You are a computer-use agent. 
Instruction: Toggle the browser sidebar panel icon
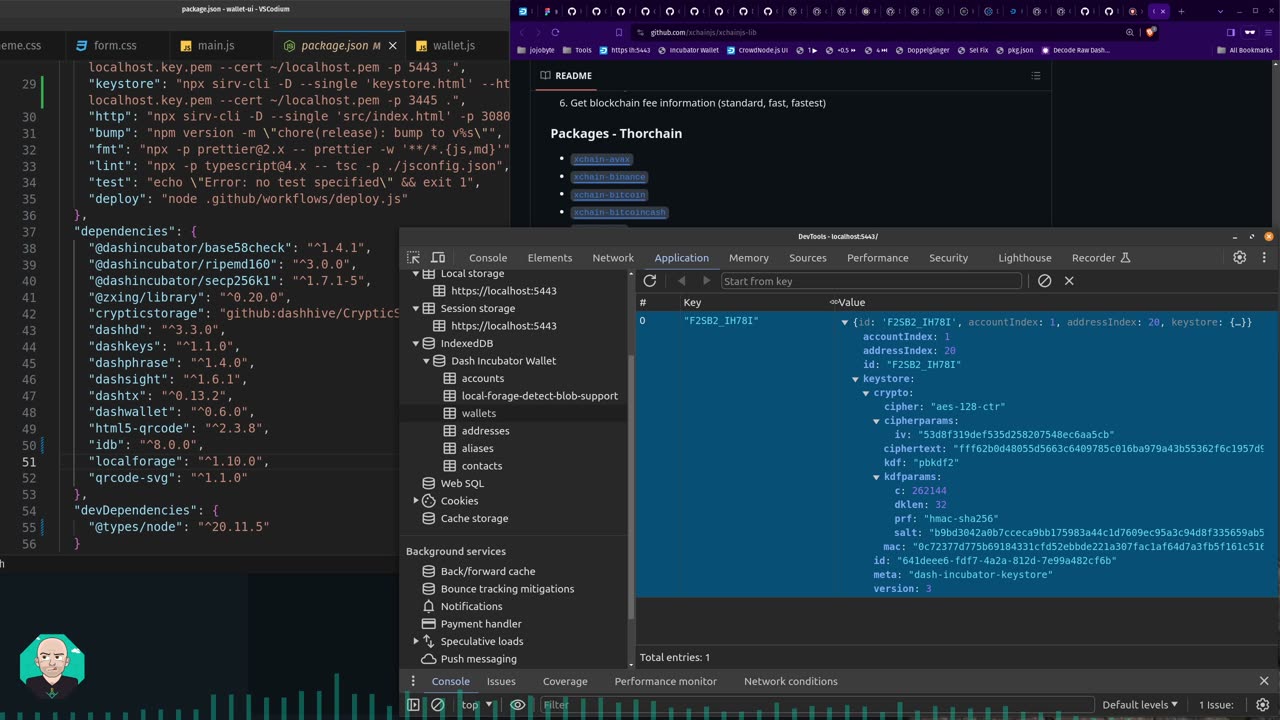(x=1231, y=32)
